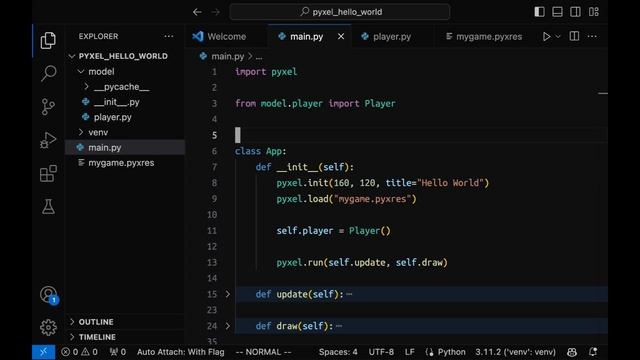
Task: Open the Source Control view
Action: (48, 107)
